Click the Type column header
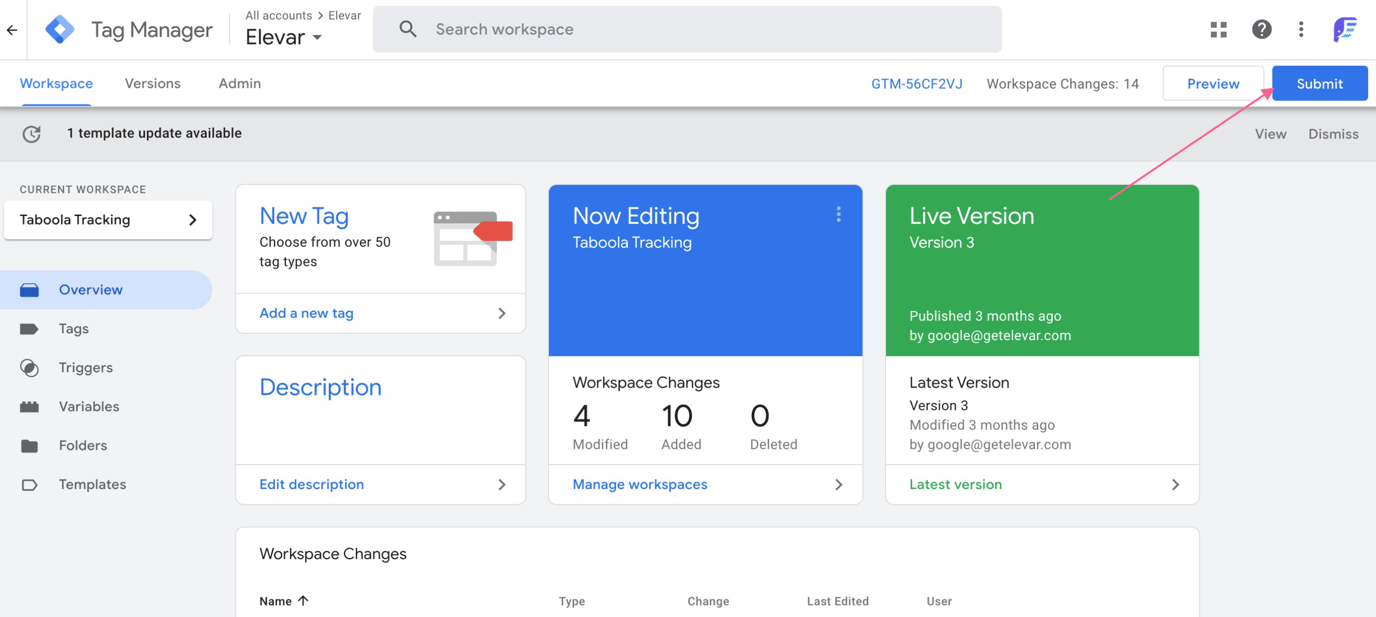 click(572, 601)
